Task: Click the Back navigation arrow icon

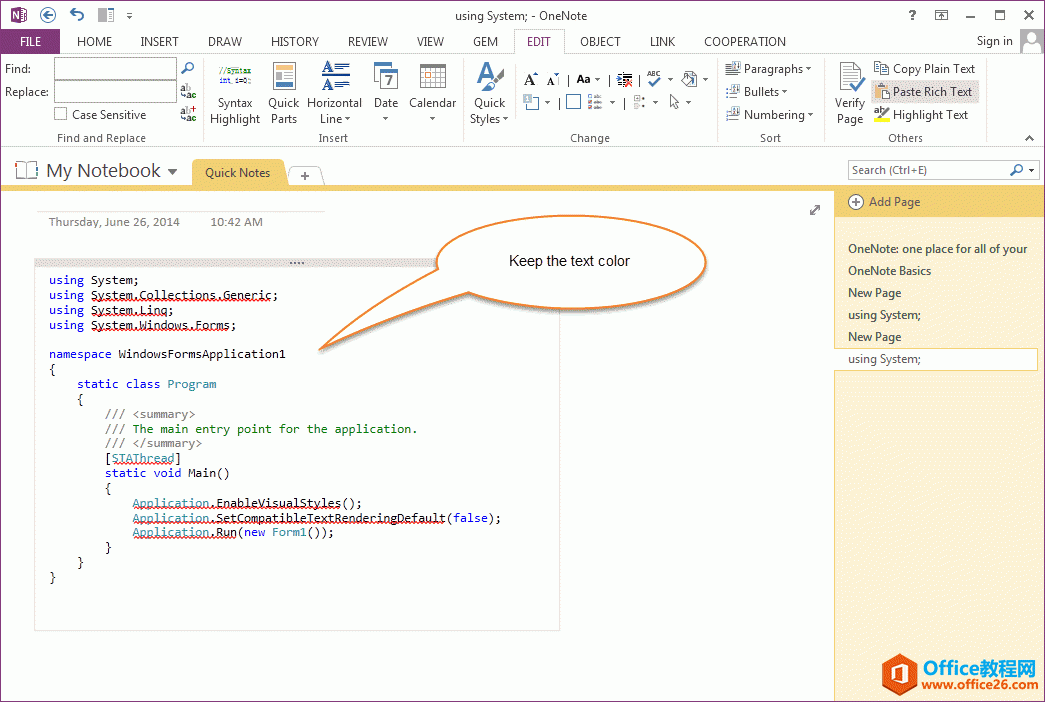Action: click(x=48, y=15)
